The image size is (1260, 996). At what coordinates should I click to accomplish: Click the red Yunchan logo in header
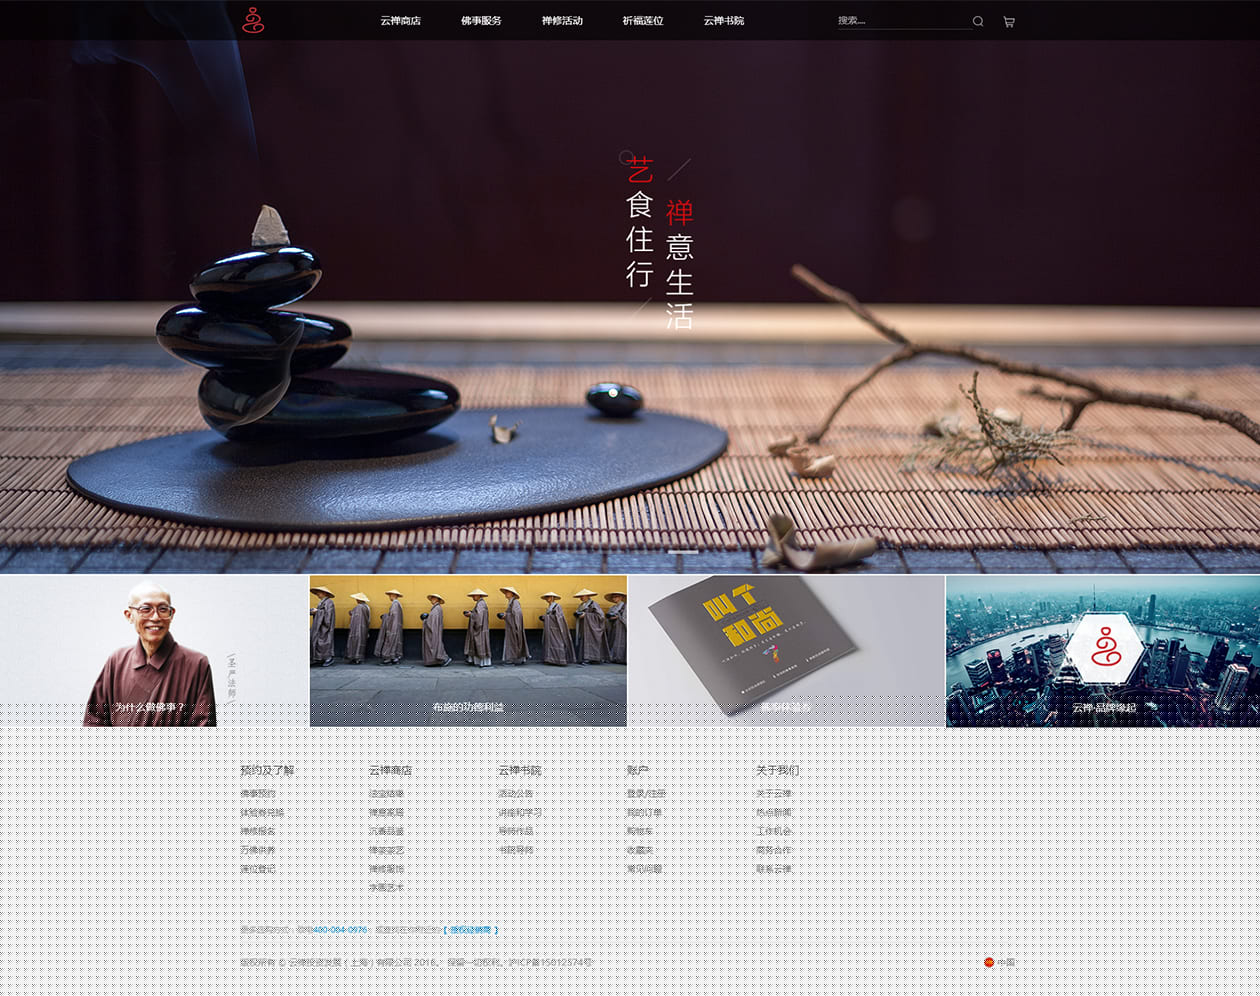(x=253, y=20)
